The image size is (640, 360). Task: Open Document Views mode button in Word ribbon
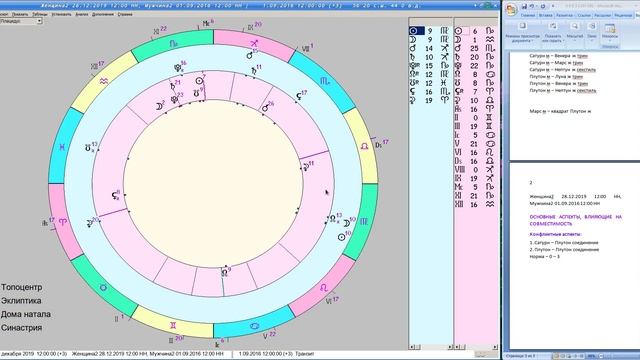point(522,33)
